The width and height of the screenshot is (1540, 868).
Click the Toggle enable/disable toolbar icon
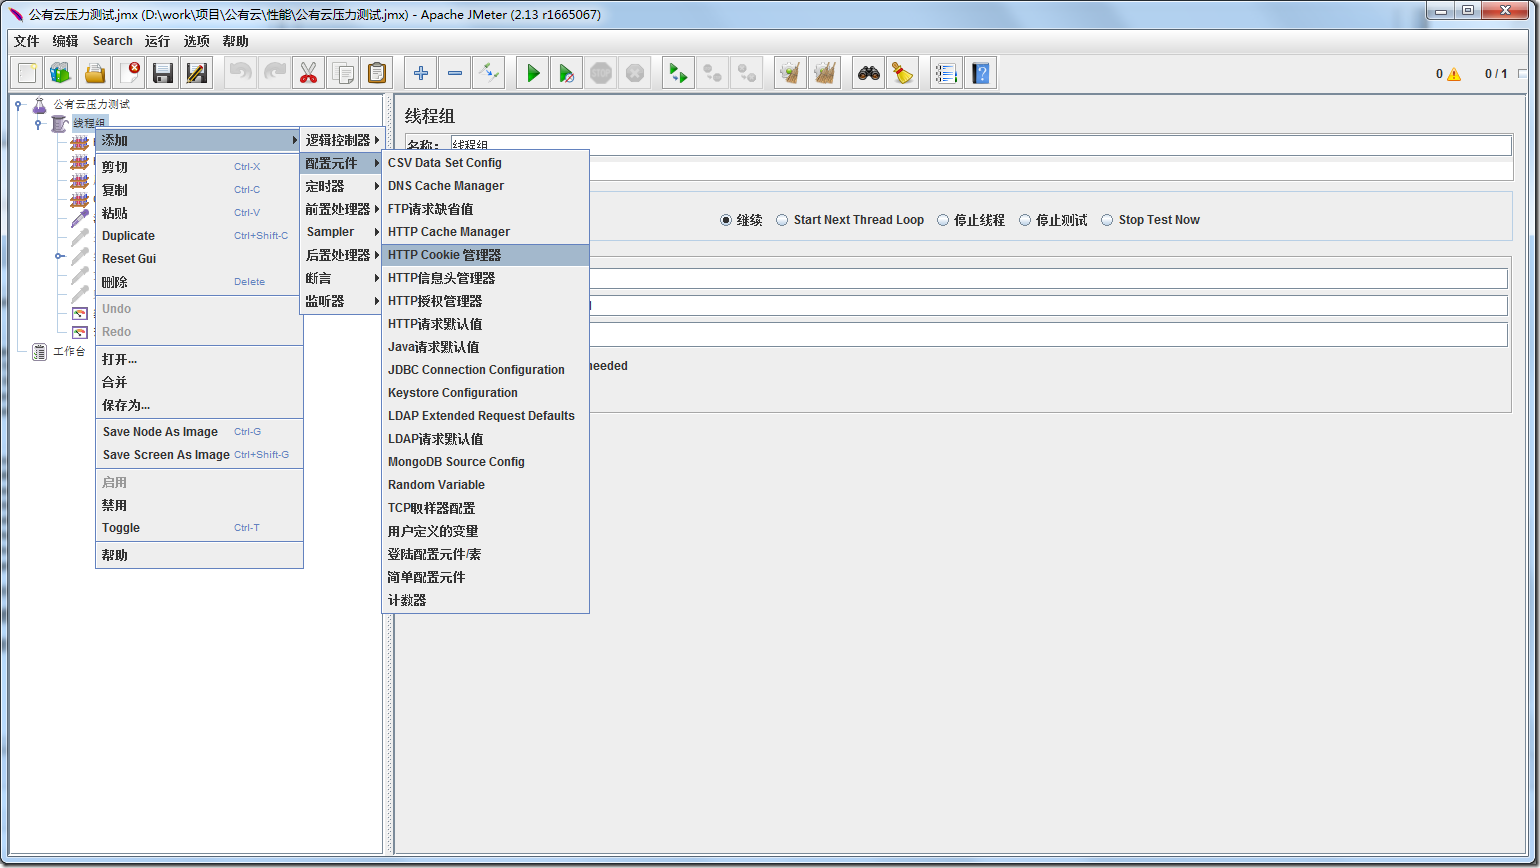(x=489, y=73)
